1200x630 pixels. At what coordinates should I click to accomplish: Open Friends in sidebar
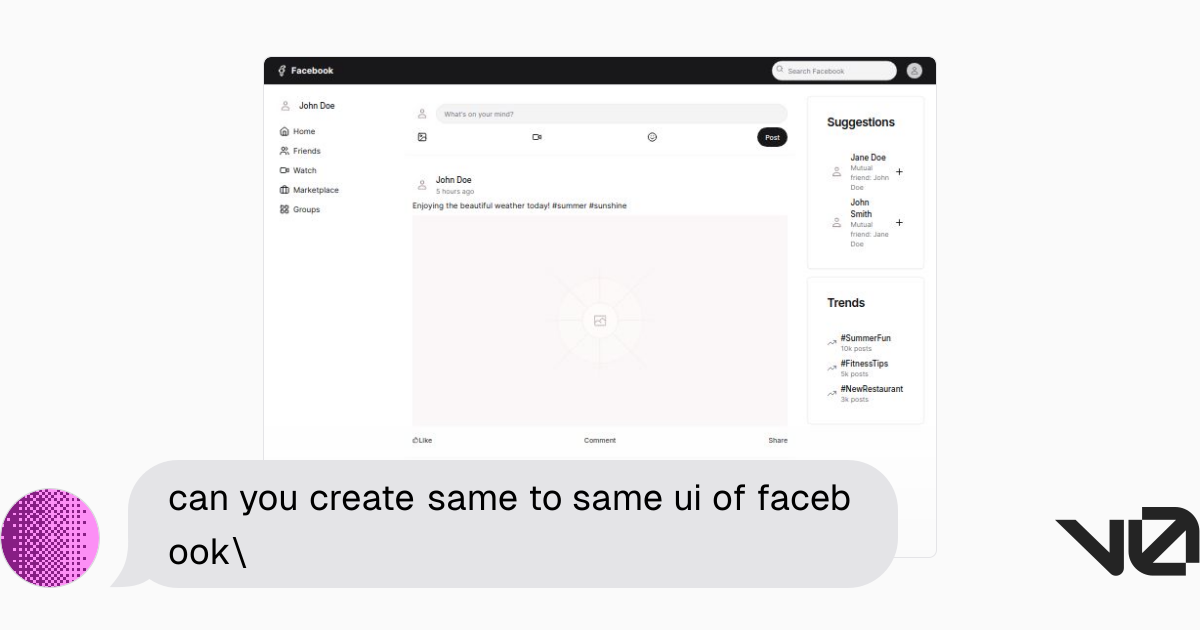[x=300, y=151]
